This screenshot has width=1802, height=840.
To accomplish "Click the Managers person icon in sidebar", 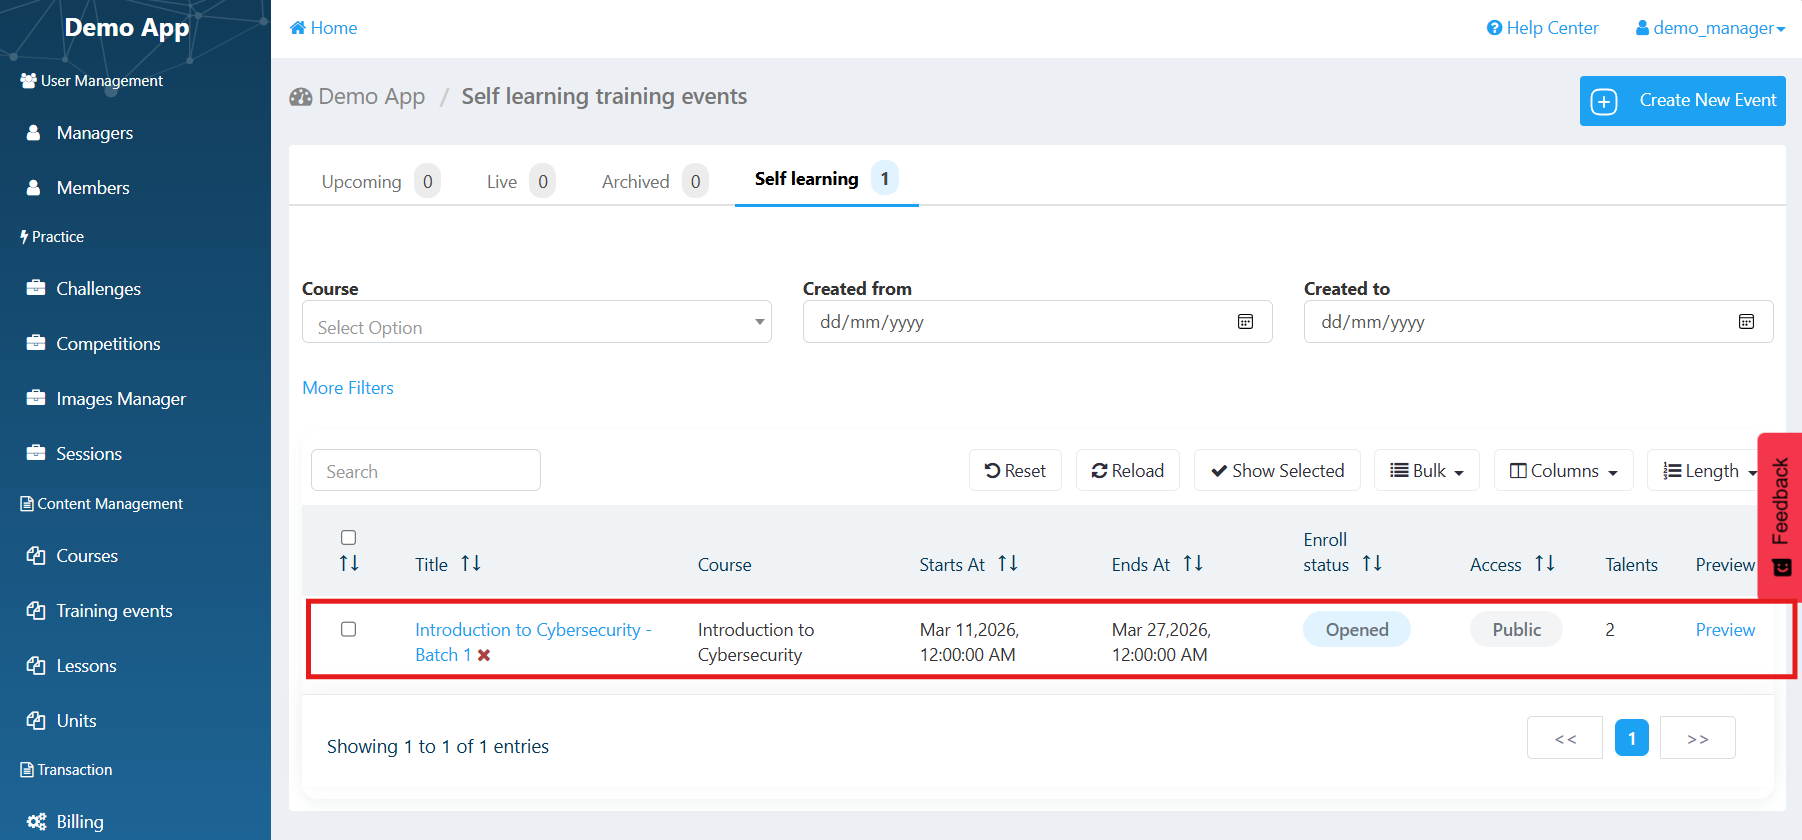I will pyautogui.click(x=34, y=133).
